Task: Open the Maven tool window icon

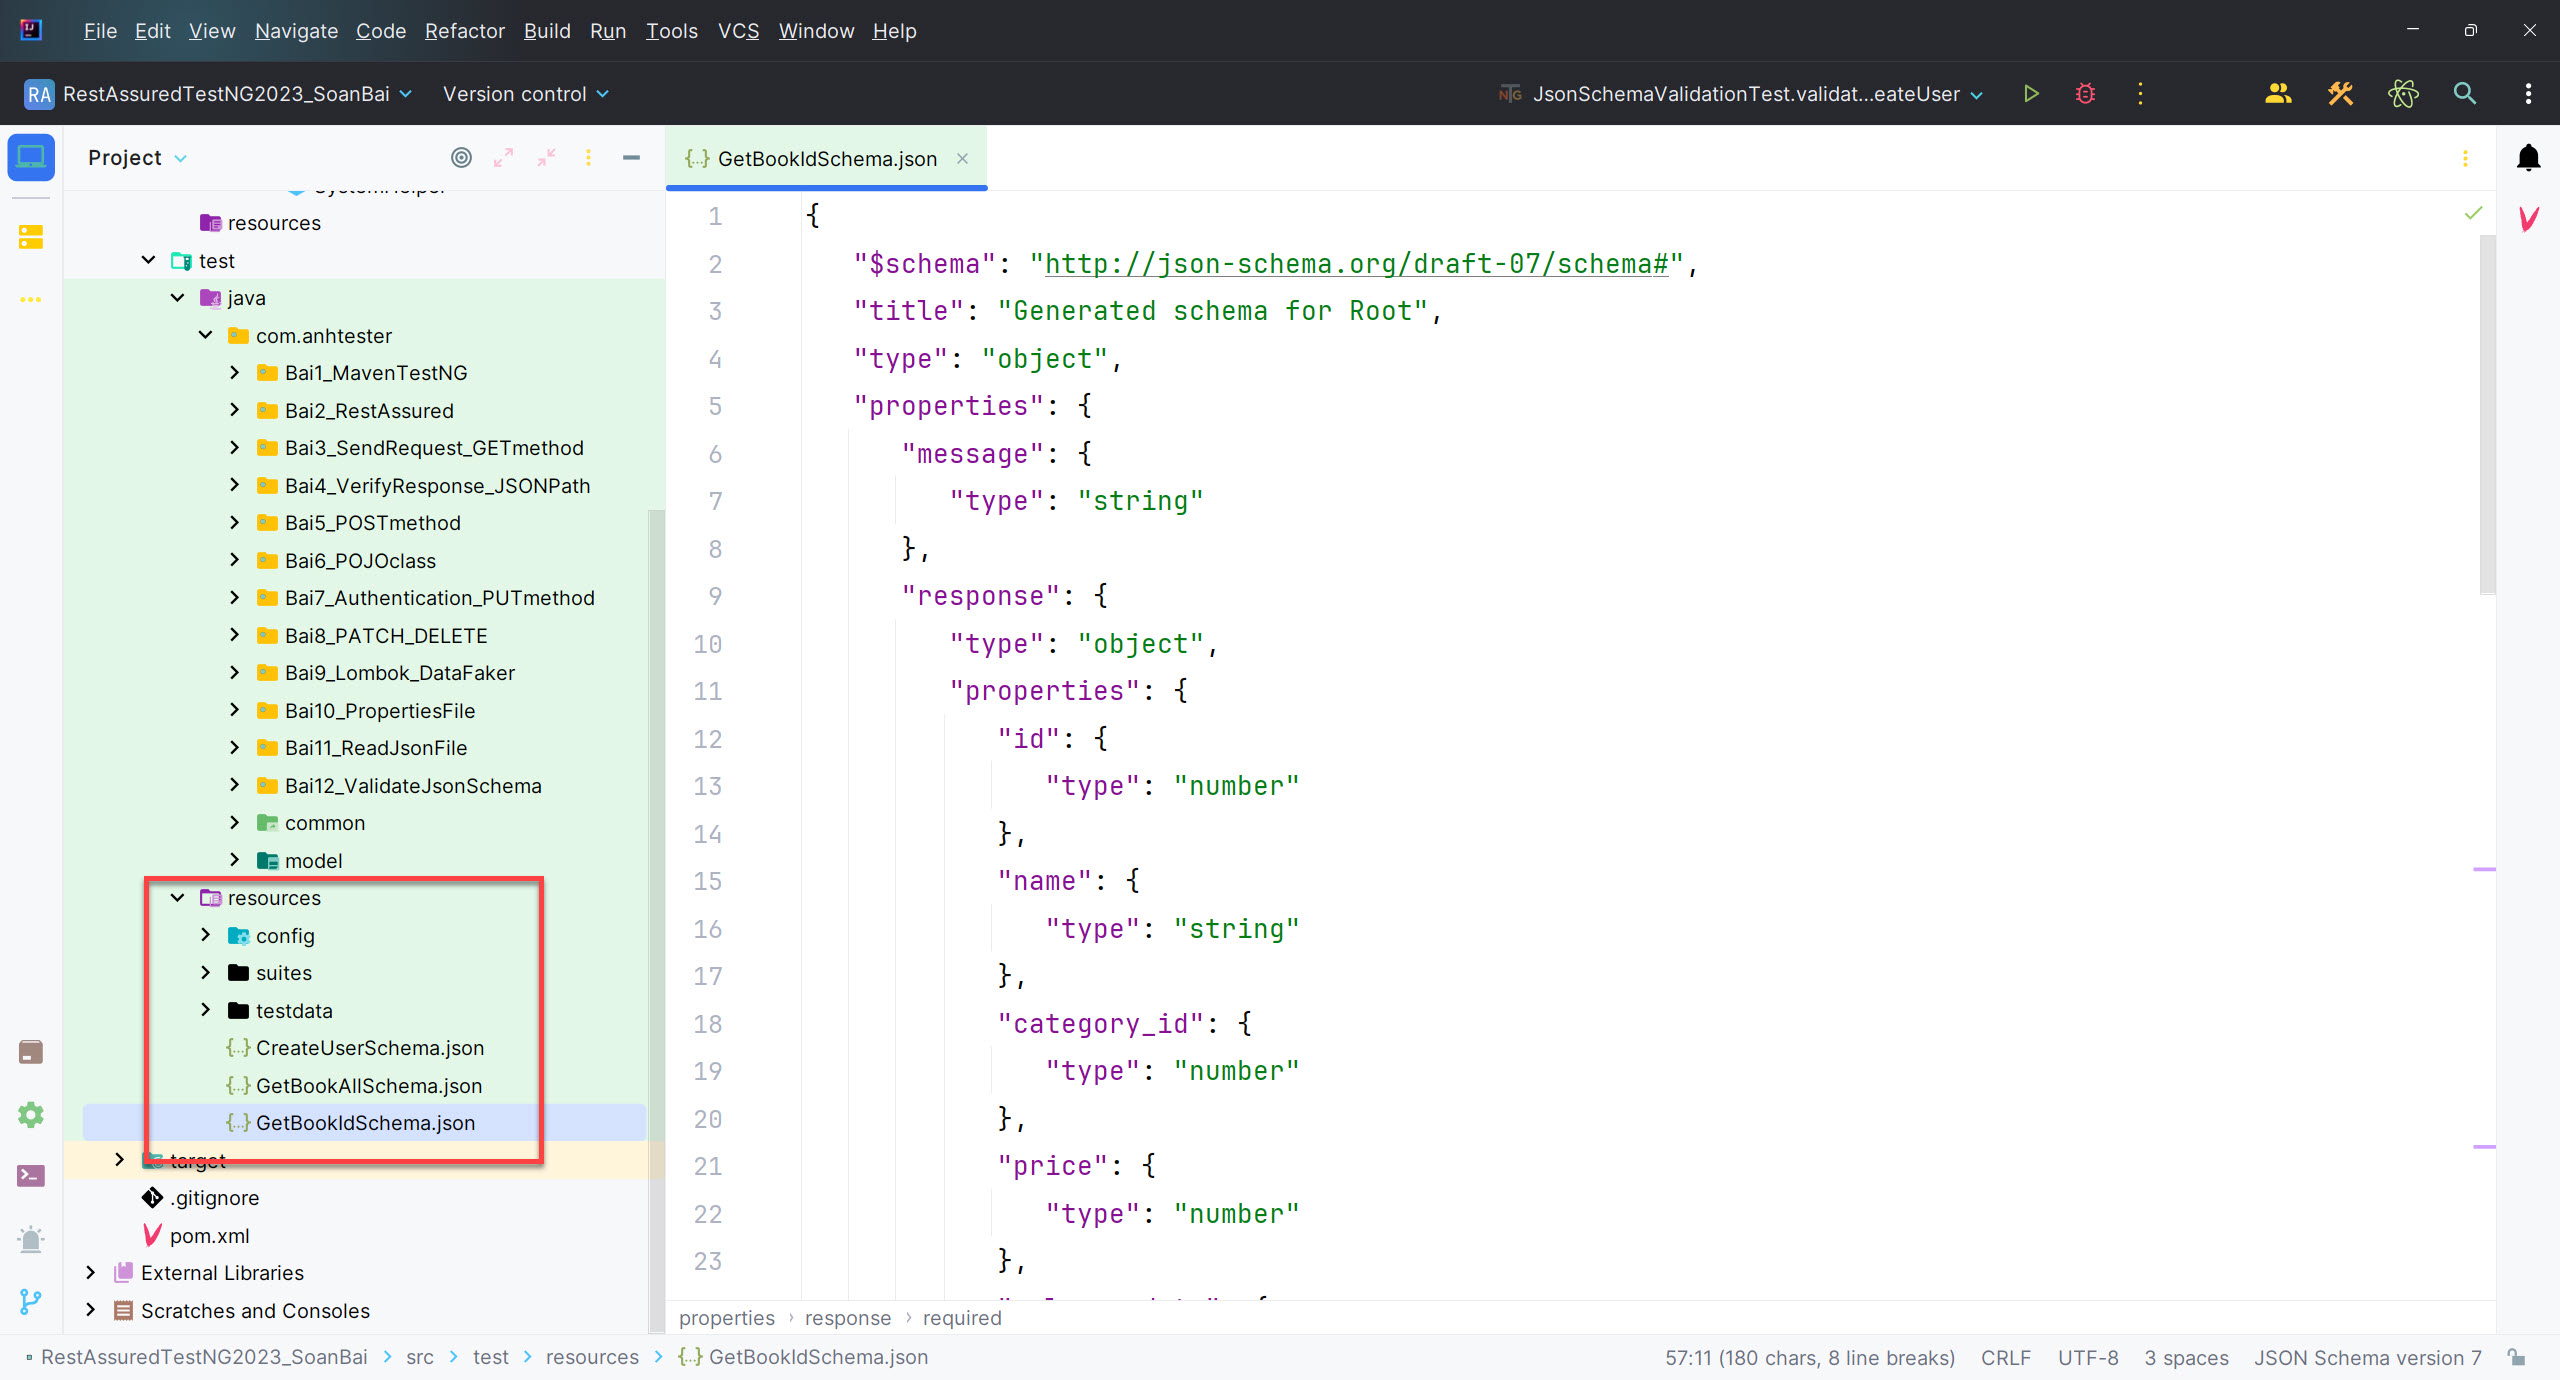Action: pyautogui.click(x=2528, y=219)
